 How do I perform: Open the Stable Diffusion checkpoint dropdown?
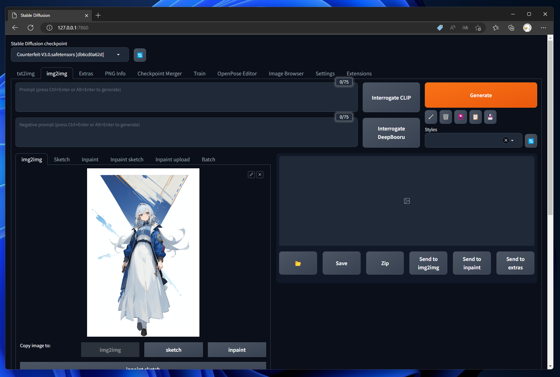tap(70, 55)
